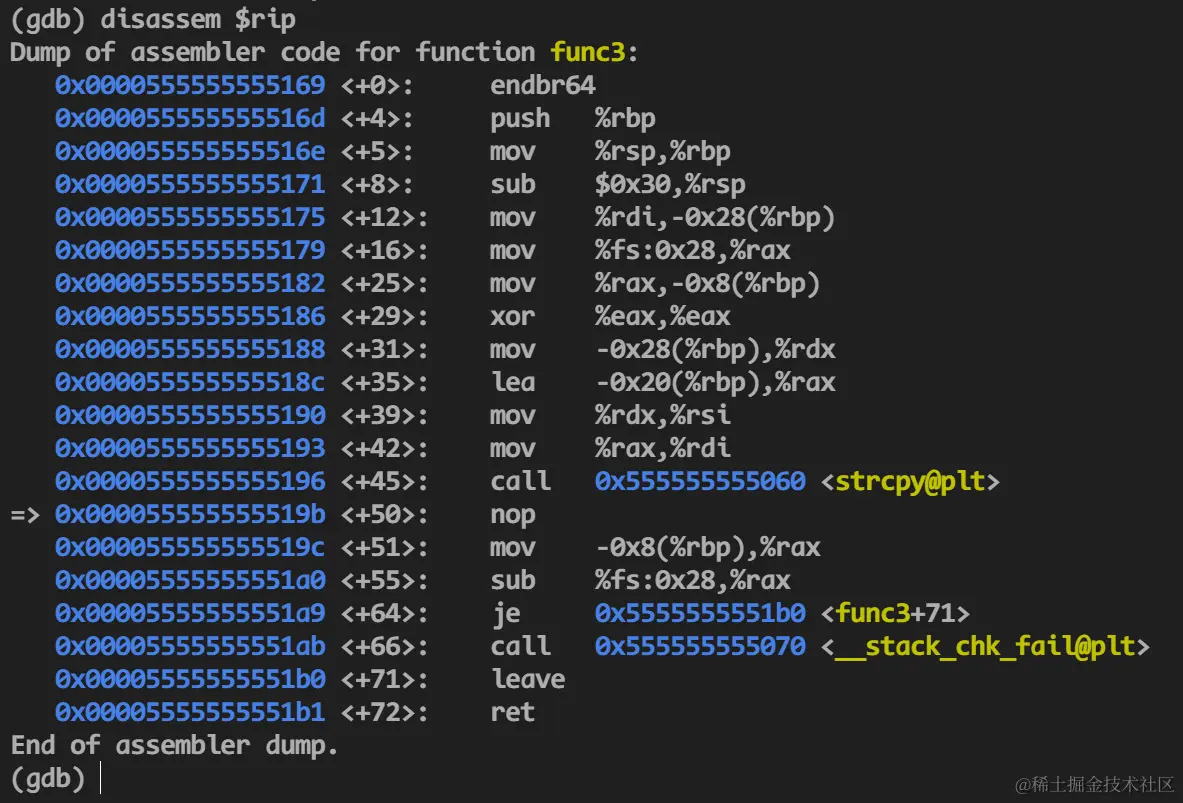This screenshot has width=1183, height=803.
Task: Click the call target address 0x555555555060
Action: click(700, 481)
